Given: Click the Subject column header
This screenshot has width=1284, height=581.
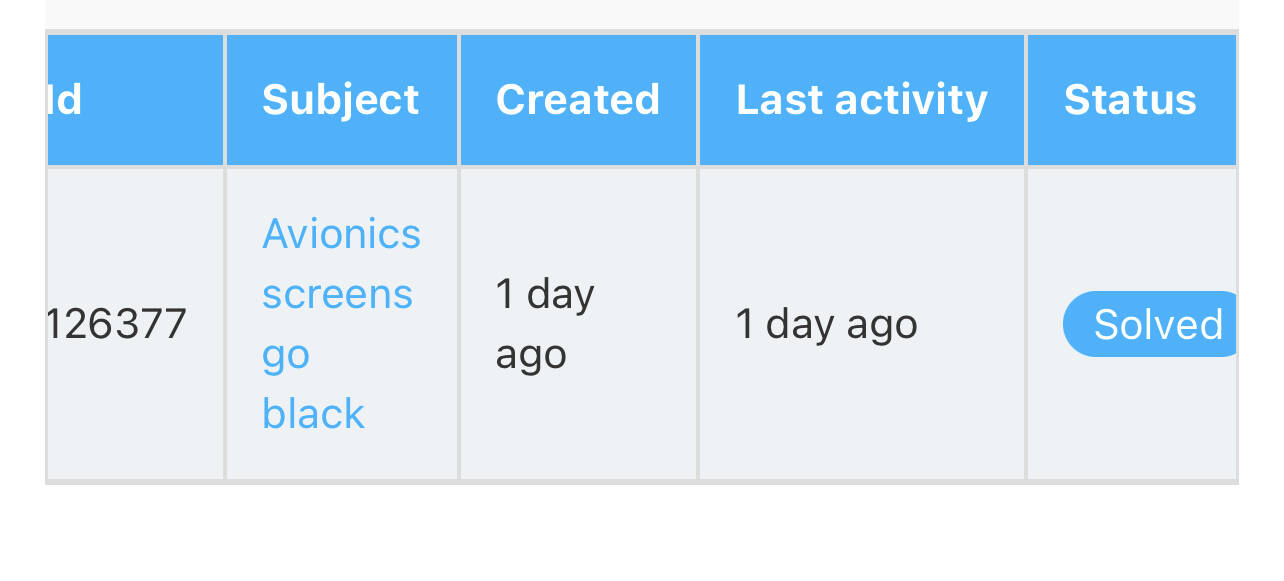Looking at the screenshot, I should pyautogui.click(x=340, y=100).
